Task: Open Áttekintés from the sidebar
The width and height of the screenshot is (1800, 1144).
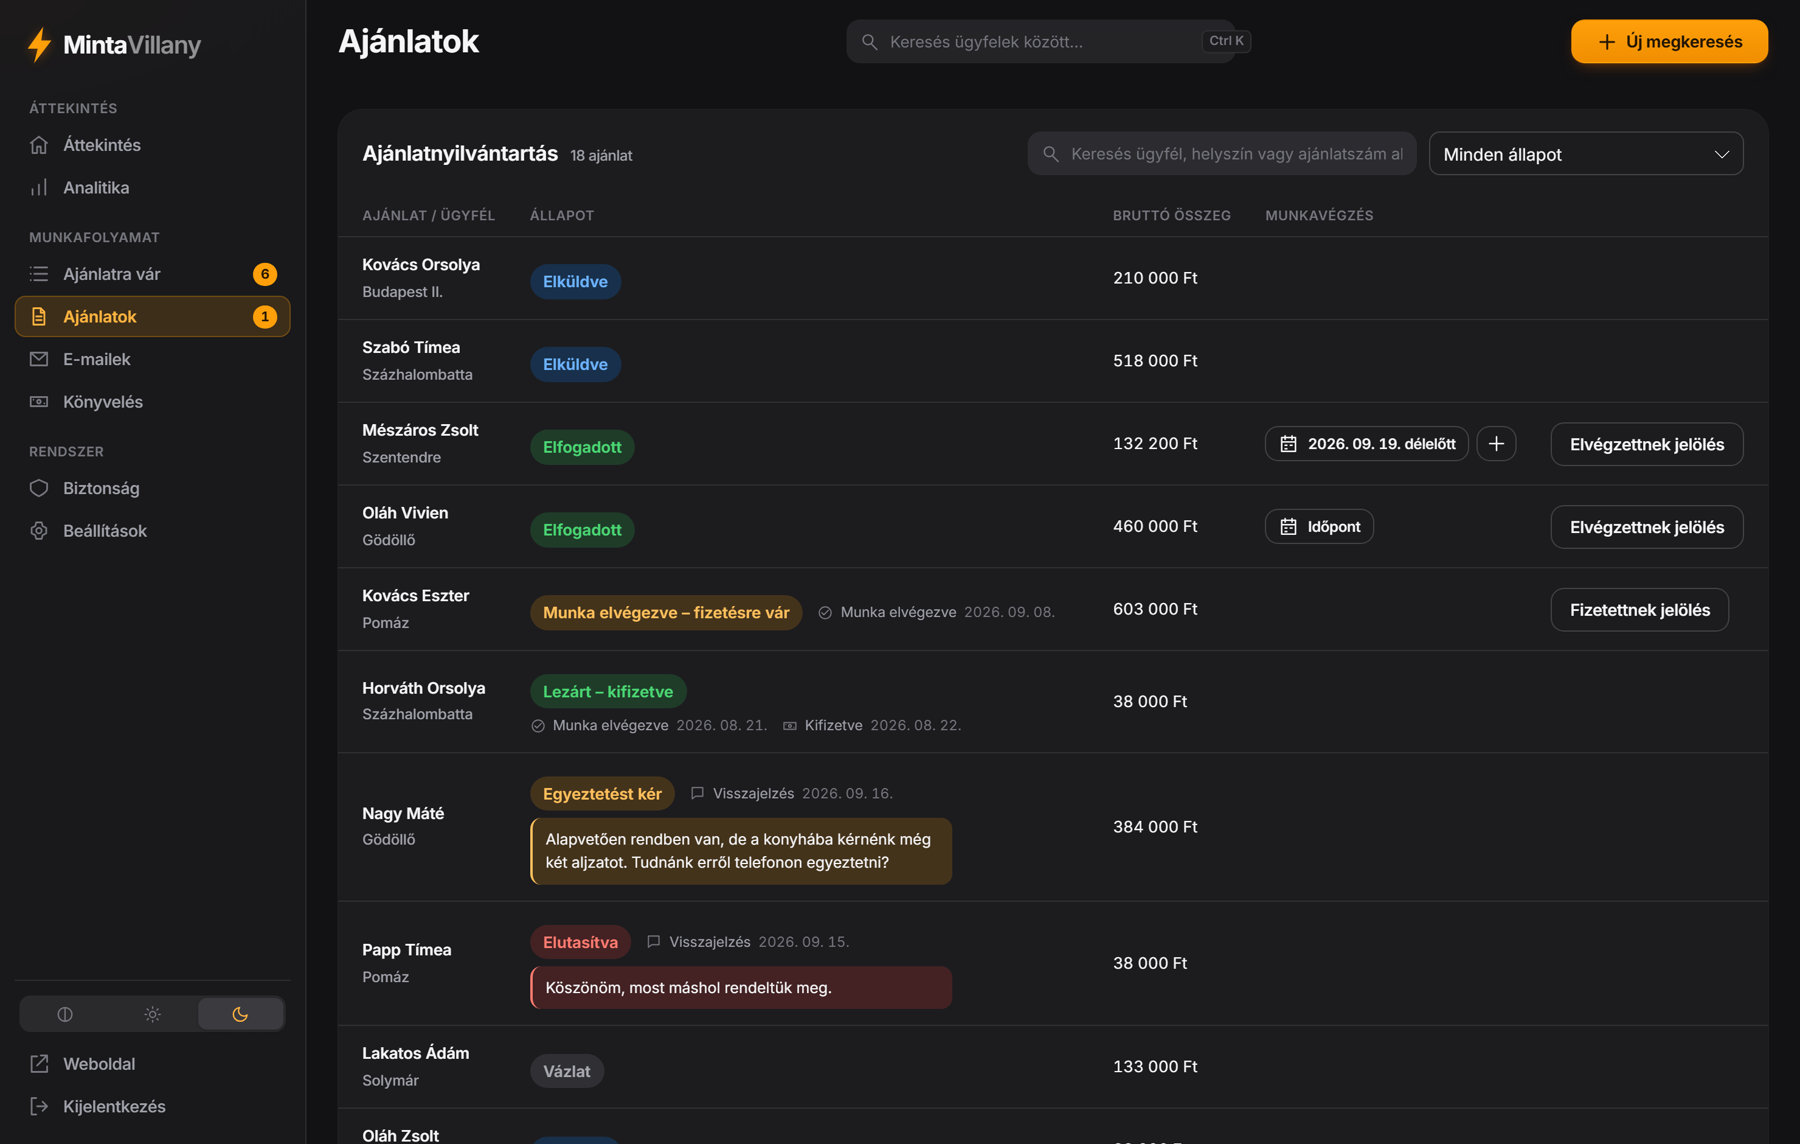Action: (x=152, y=145)
